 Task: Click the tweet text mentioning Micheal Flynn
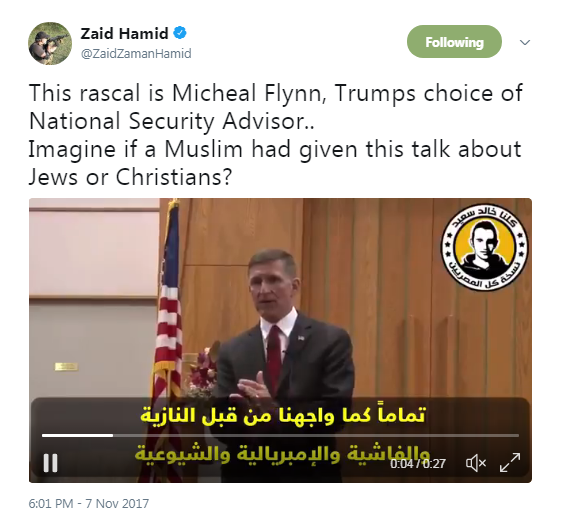click(275, 93)
